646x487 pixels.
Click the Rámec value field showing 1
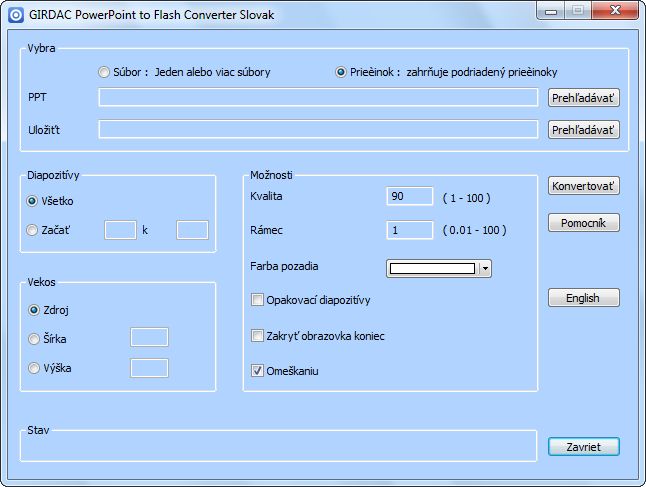(x=410, y=230)
